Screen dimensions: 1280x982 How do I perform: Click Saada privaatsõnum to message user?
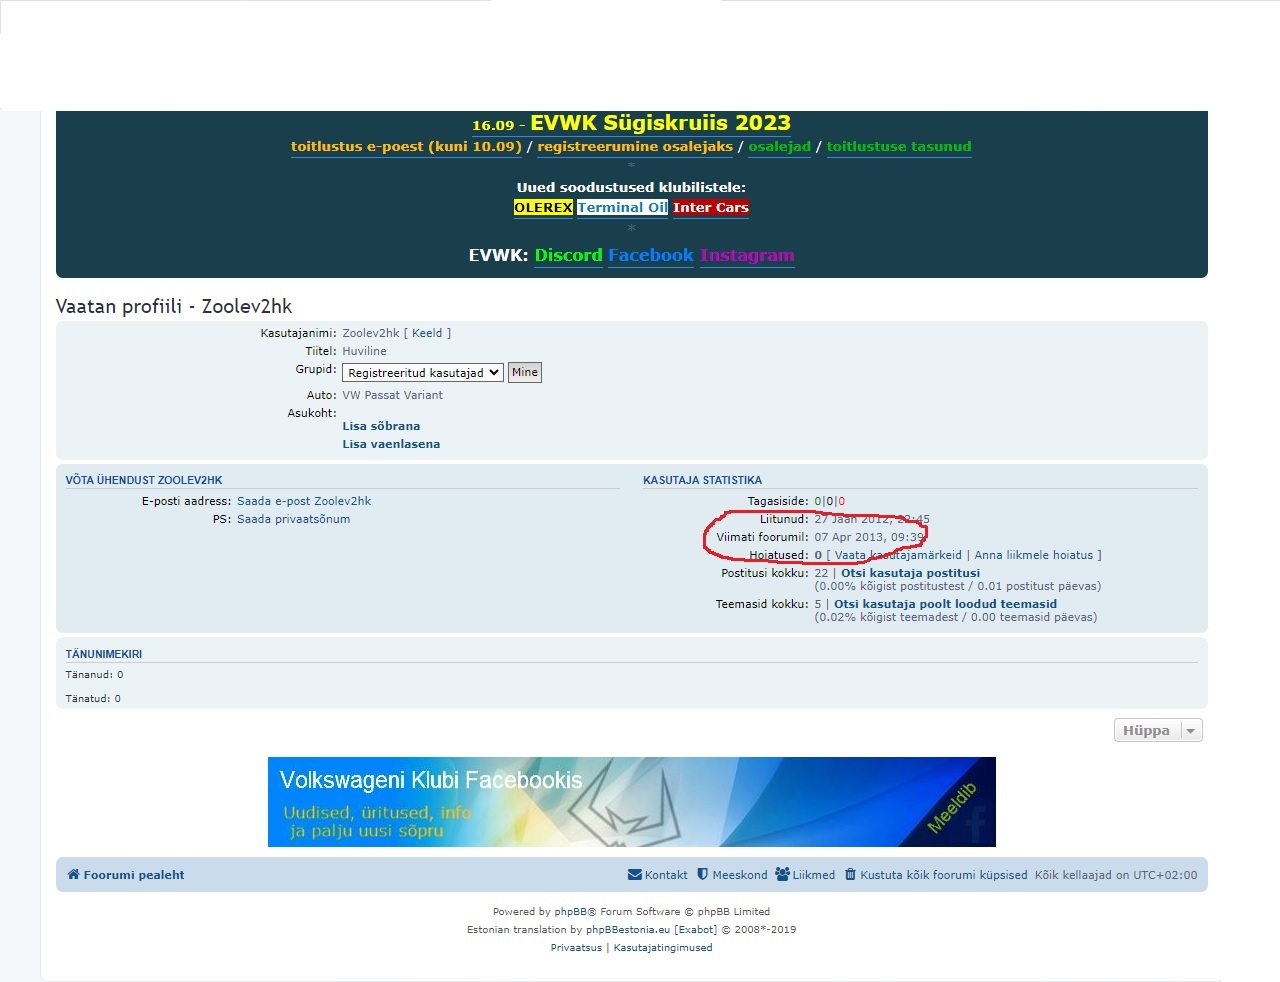coord(293,519)
